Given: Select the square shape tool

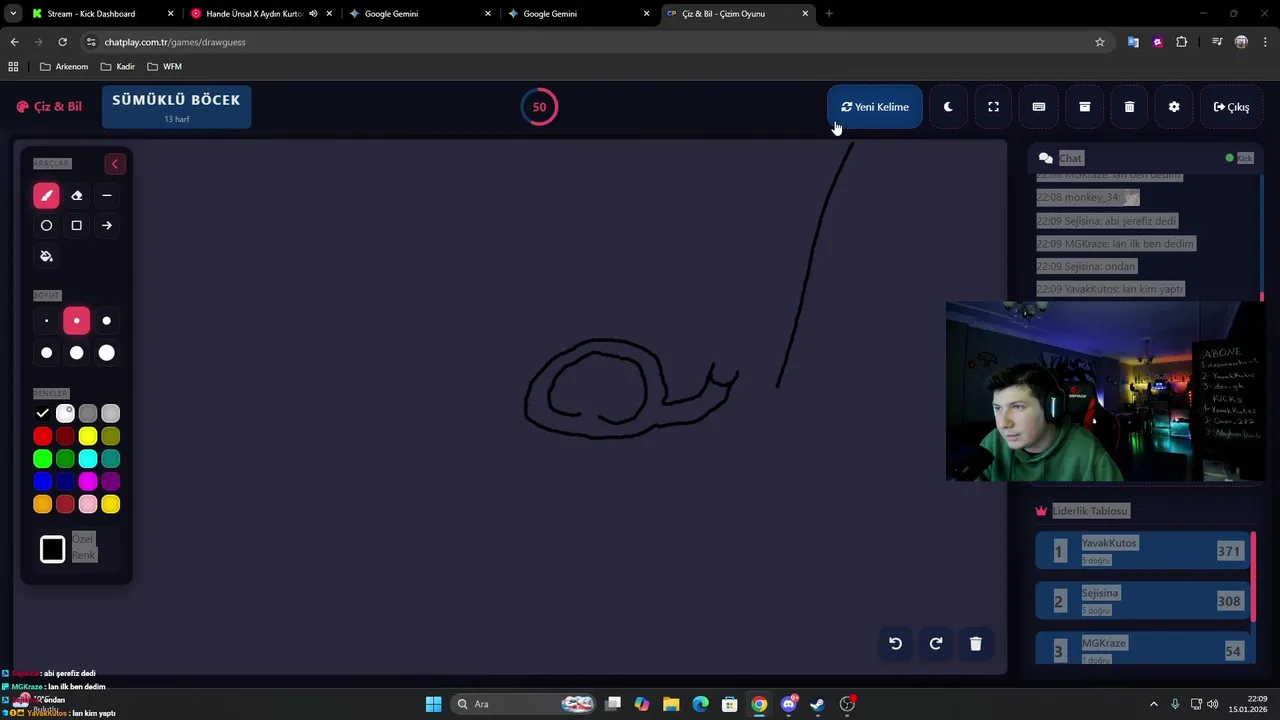Looking at the screenshot, I should click(76, 226).
